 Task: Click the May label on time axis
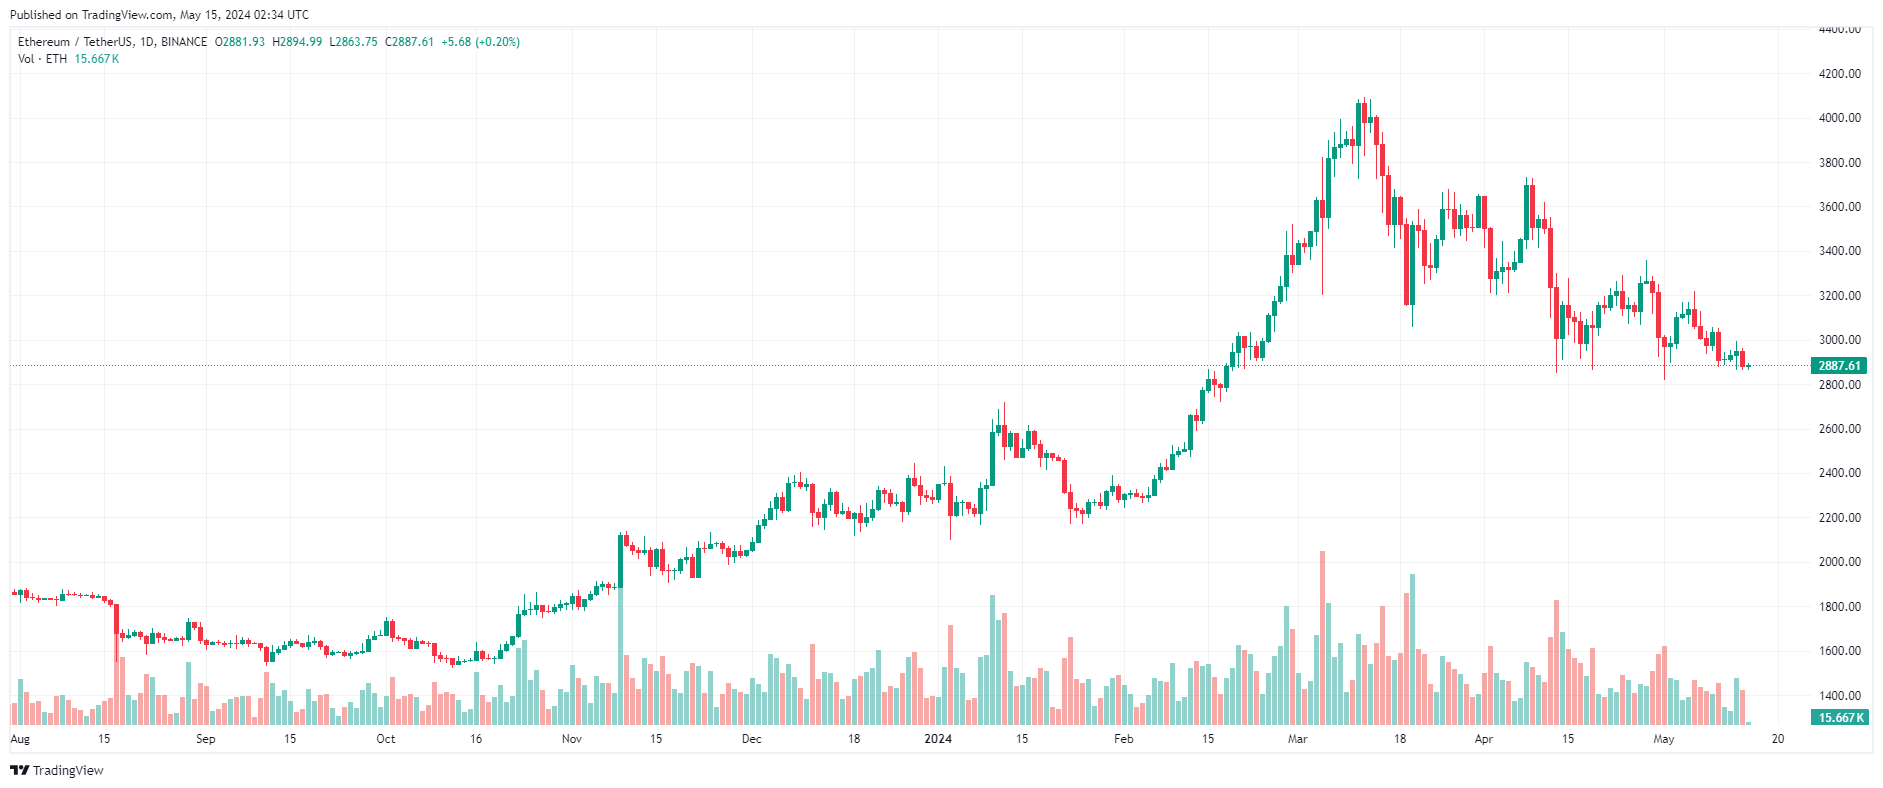1663,739
